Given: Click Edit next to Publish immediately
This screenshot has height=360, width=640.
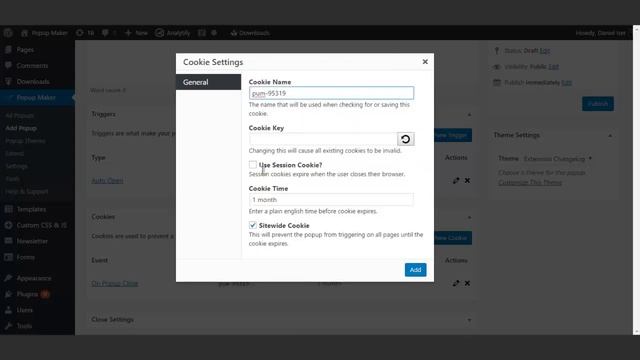Looking at the screenshot, I should click(567, 82).
